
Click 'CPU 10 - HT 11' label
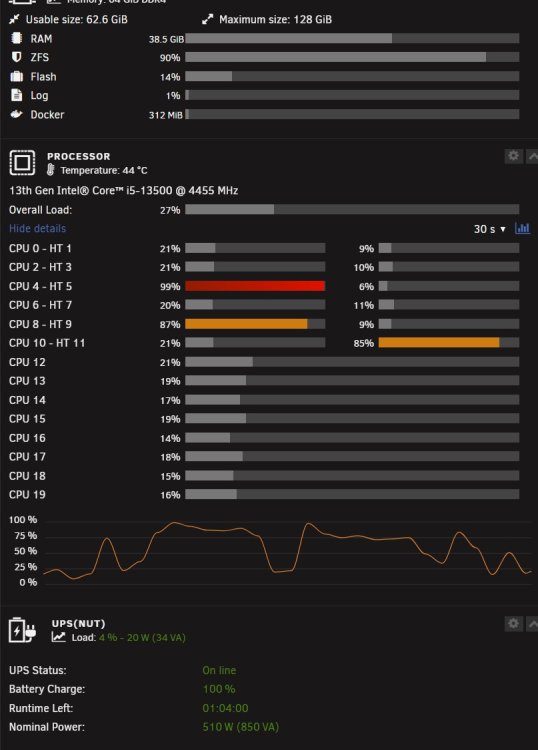coord(47,343)
